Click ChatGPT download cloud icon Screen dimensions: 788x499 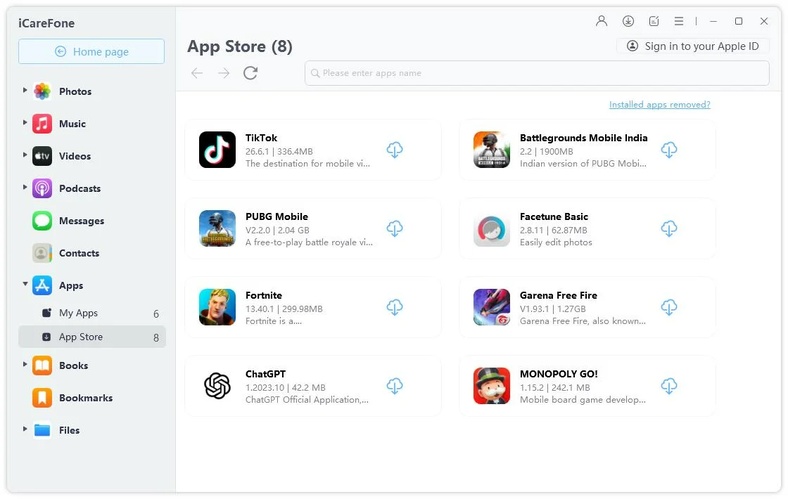tap(395, 386)
